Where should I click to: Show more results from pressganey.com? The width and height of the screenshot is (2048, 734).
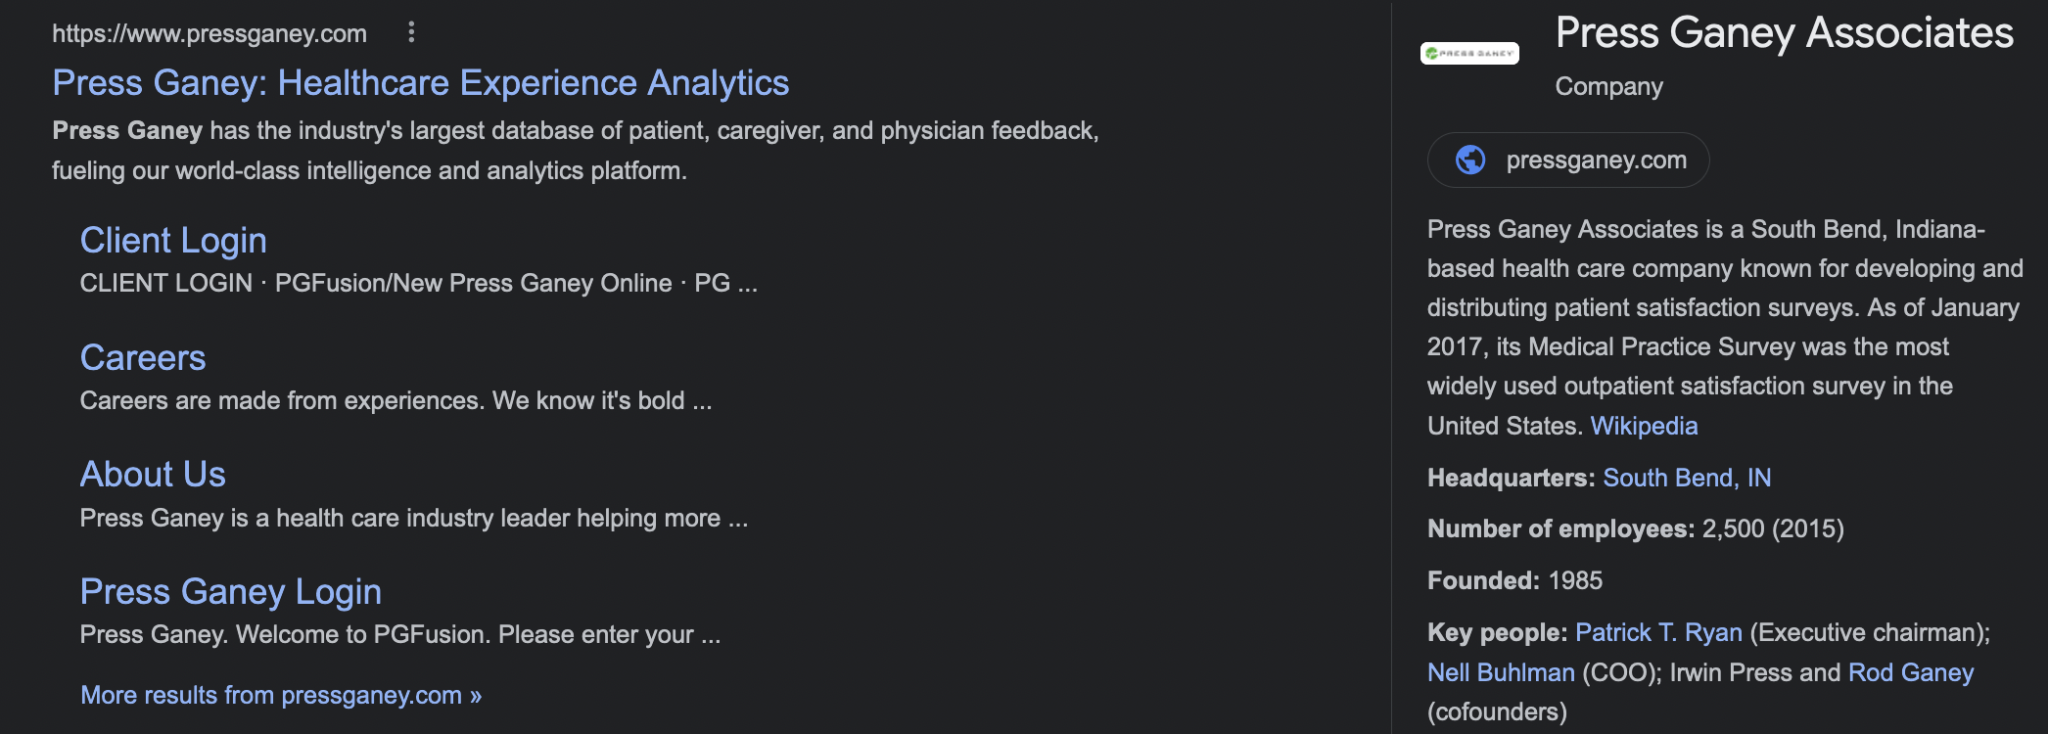coord(281,695)
